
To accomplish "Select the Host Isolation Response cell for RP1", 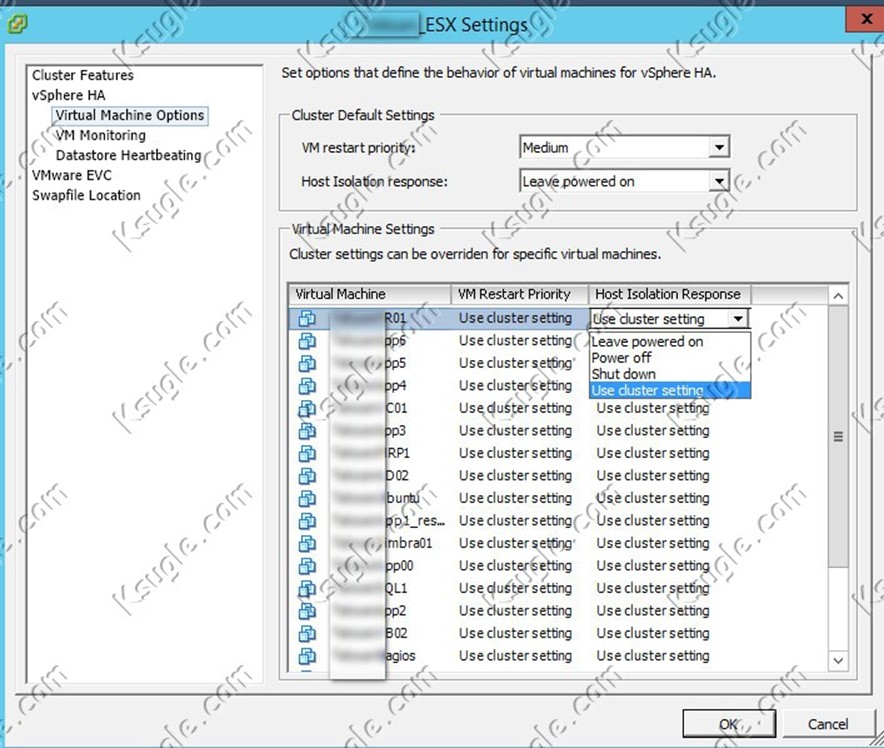I will pyautogui.click(x=653, y=454).
